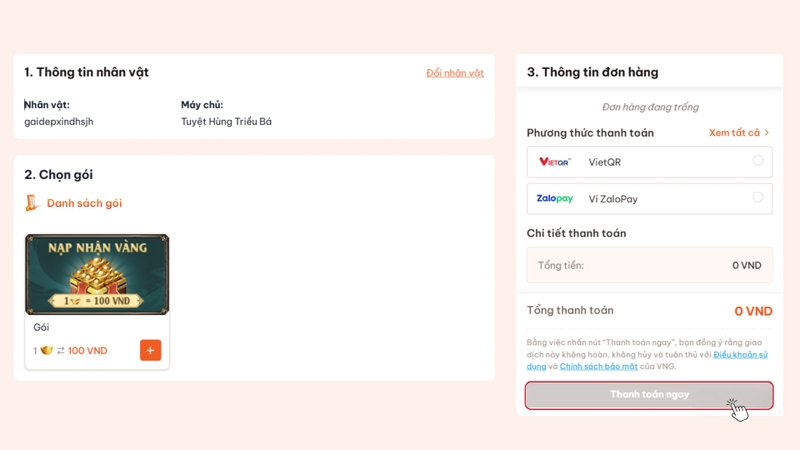Click the orange plus button on the package card

tap(151, 351)
